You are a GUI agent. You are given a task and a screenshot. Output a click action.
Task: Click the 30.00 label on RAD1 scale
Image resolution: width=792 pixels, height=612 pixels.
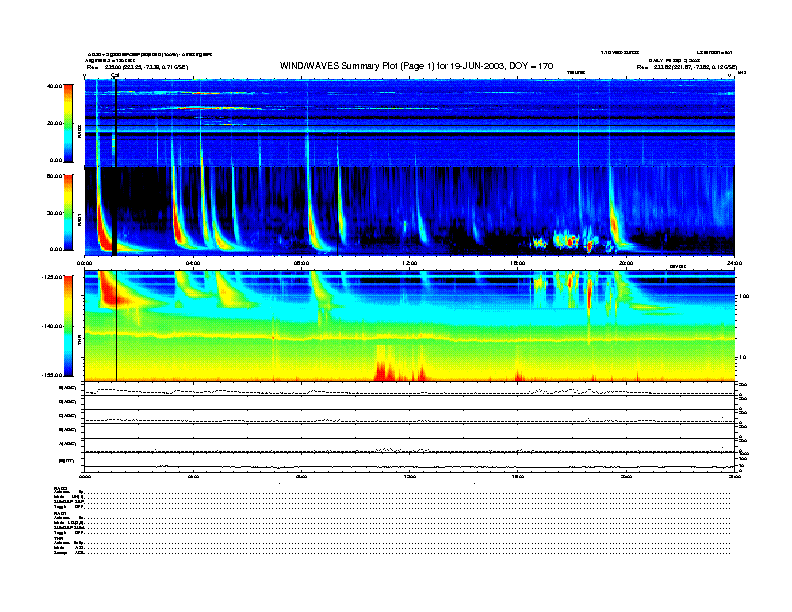[55, 213]
